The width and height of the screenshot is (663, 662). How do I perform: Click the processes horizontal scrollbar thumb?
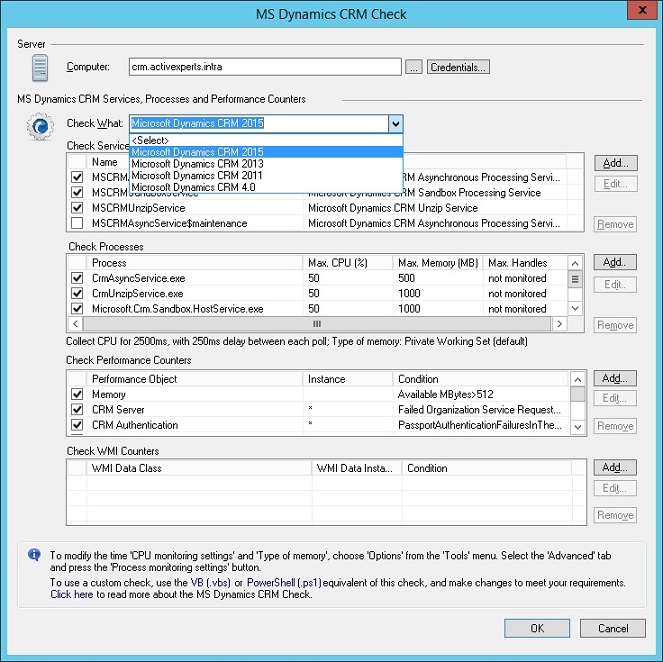317,324
